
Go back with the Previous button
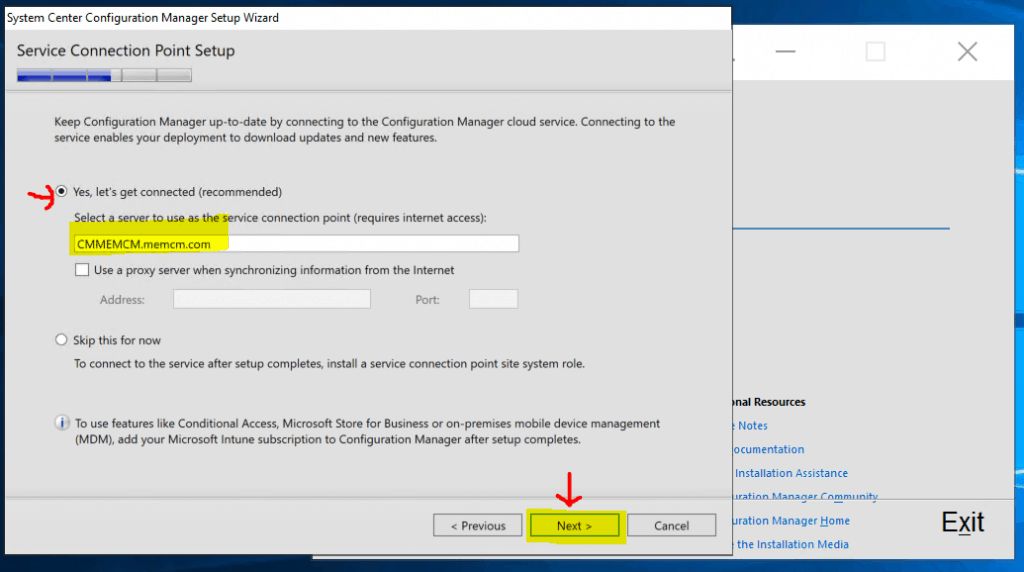(477, 526)
